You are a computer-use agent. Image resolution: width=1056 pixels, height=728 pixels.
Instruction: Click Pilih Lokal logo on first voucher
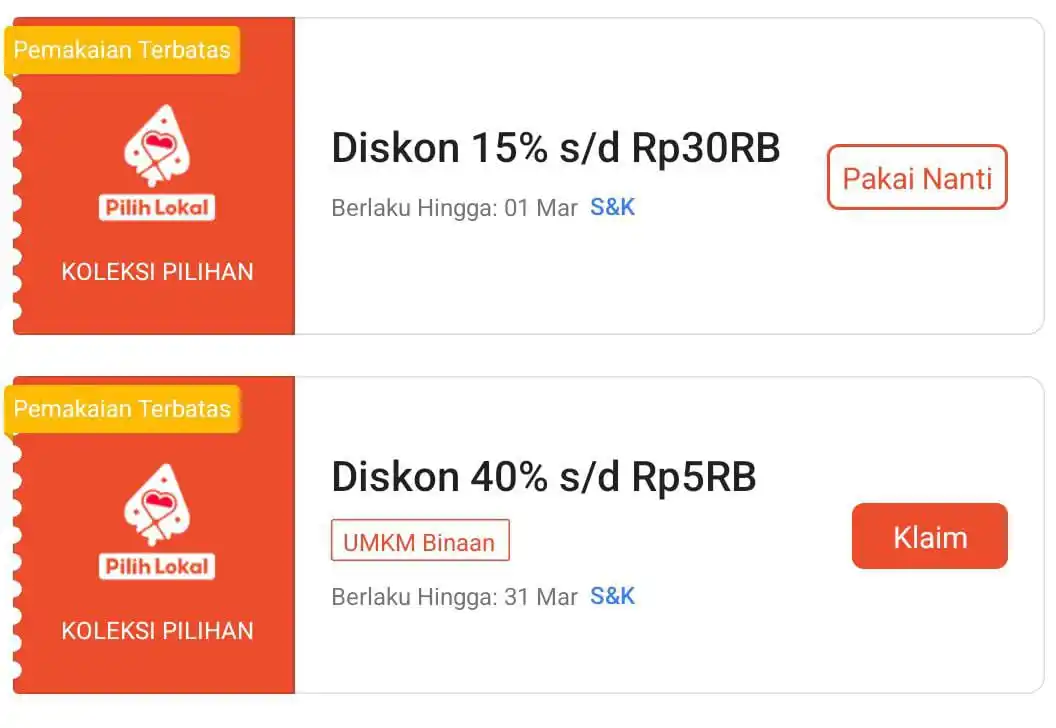coord(157,162)
